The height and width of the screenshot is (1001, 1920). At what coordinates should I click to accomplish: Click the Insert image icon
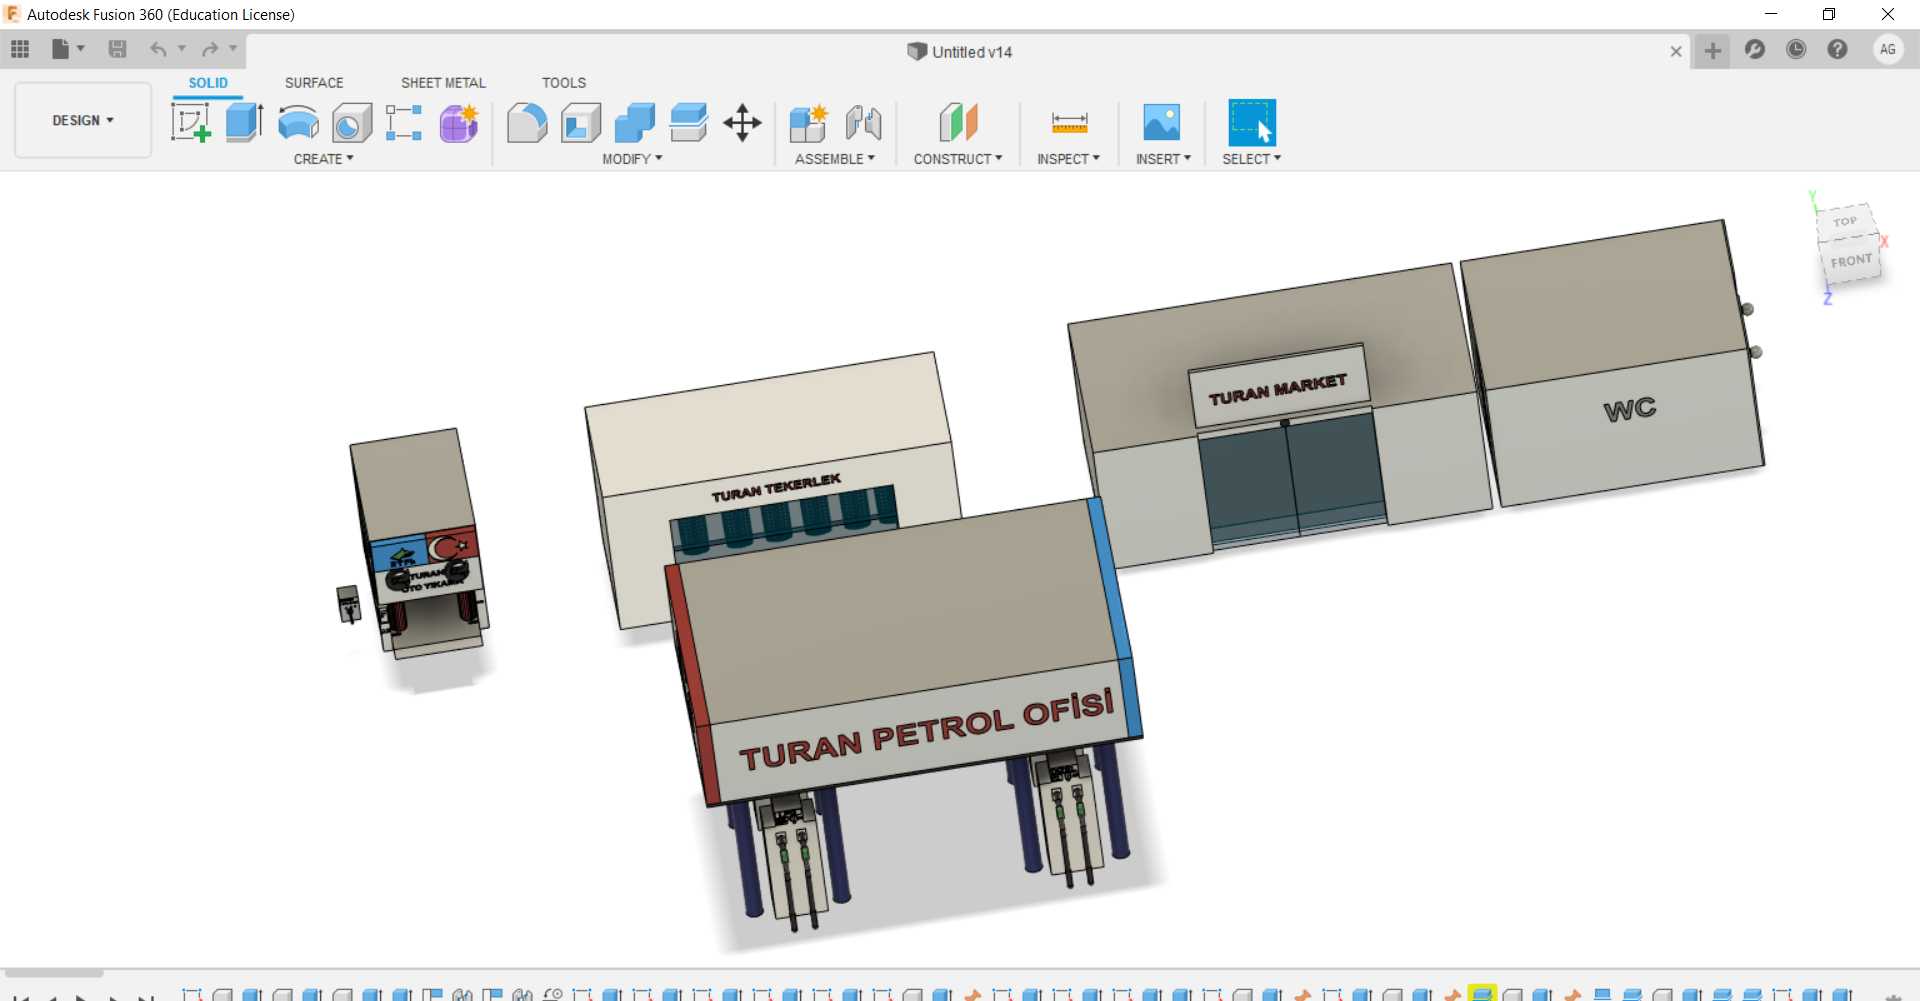pos(1162,123)
